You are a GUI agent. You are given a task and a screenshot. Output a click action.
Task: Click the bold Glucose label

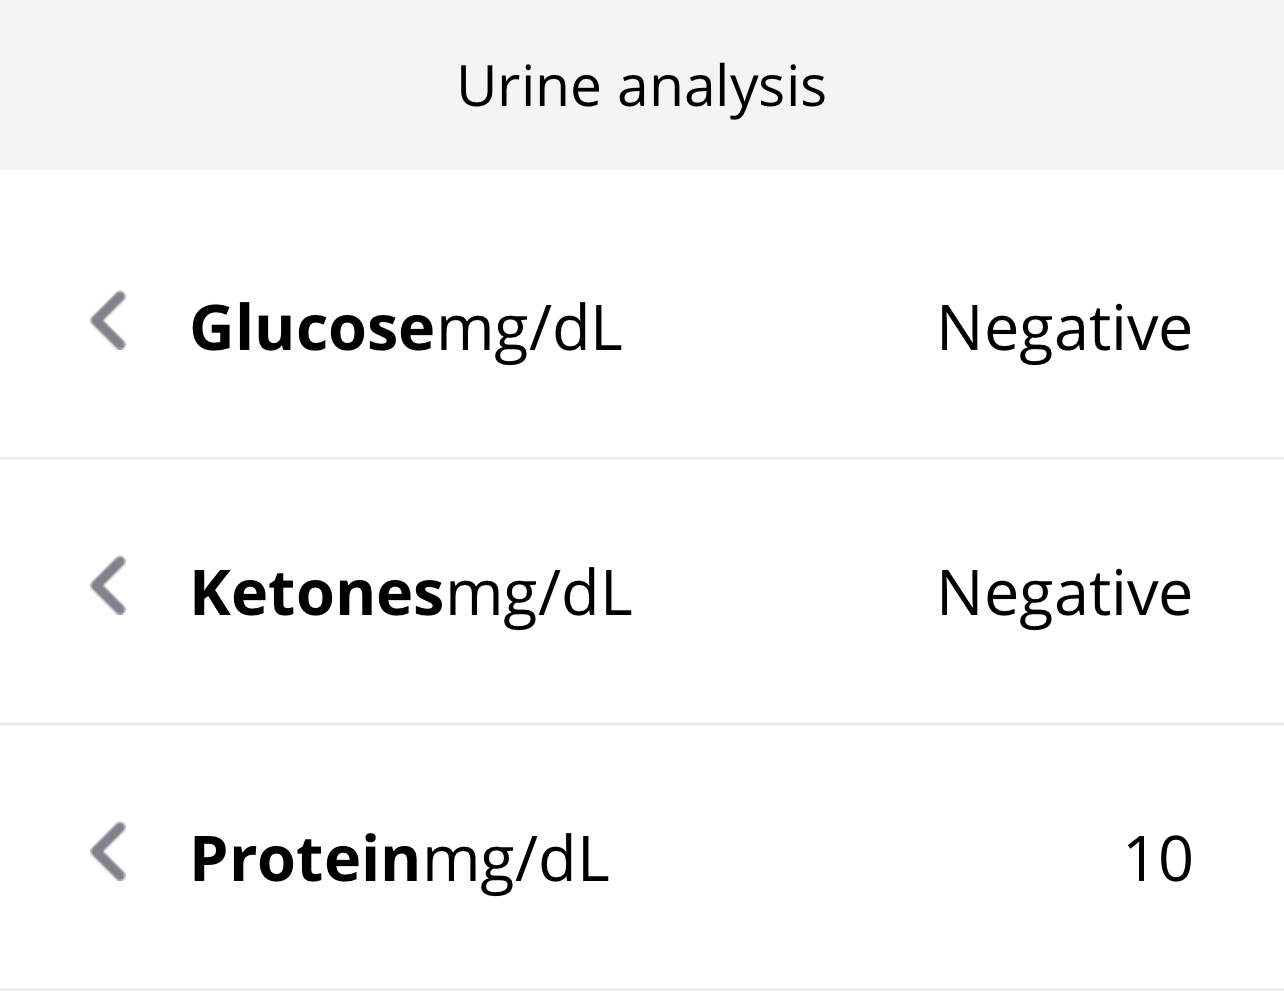tap(312, 328)
